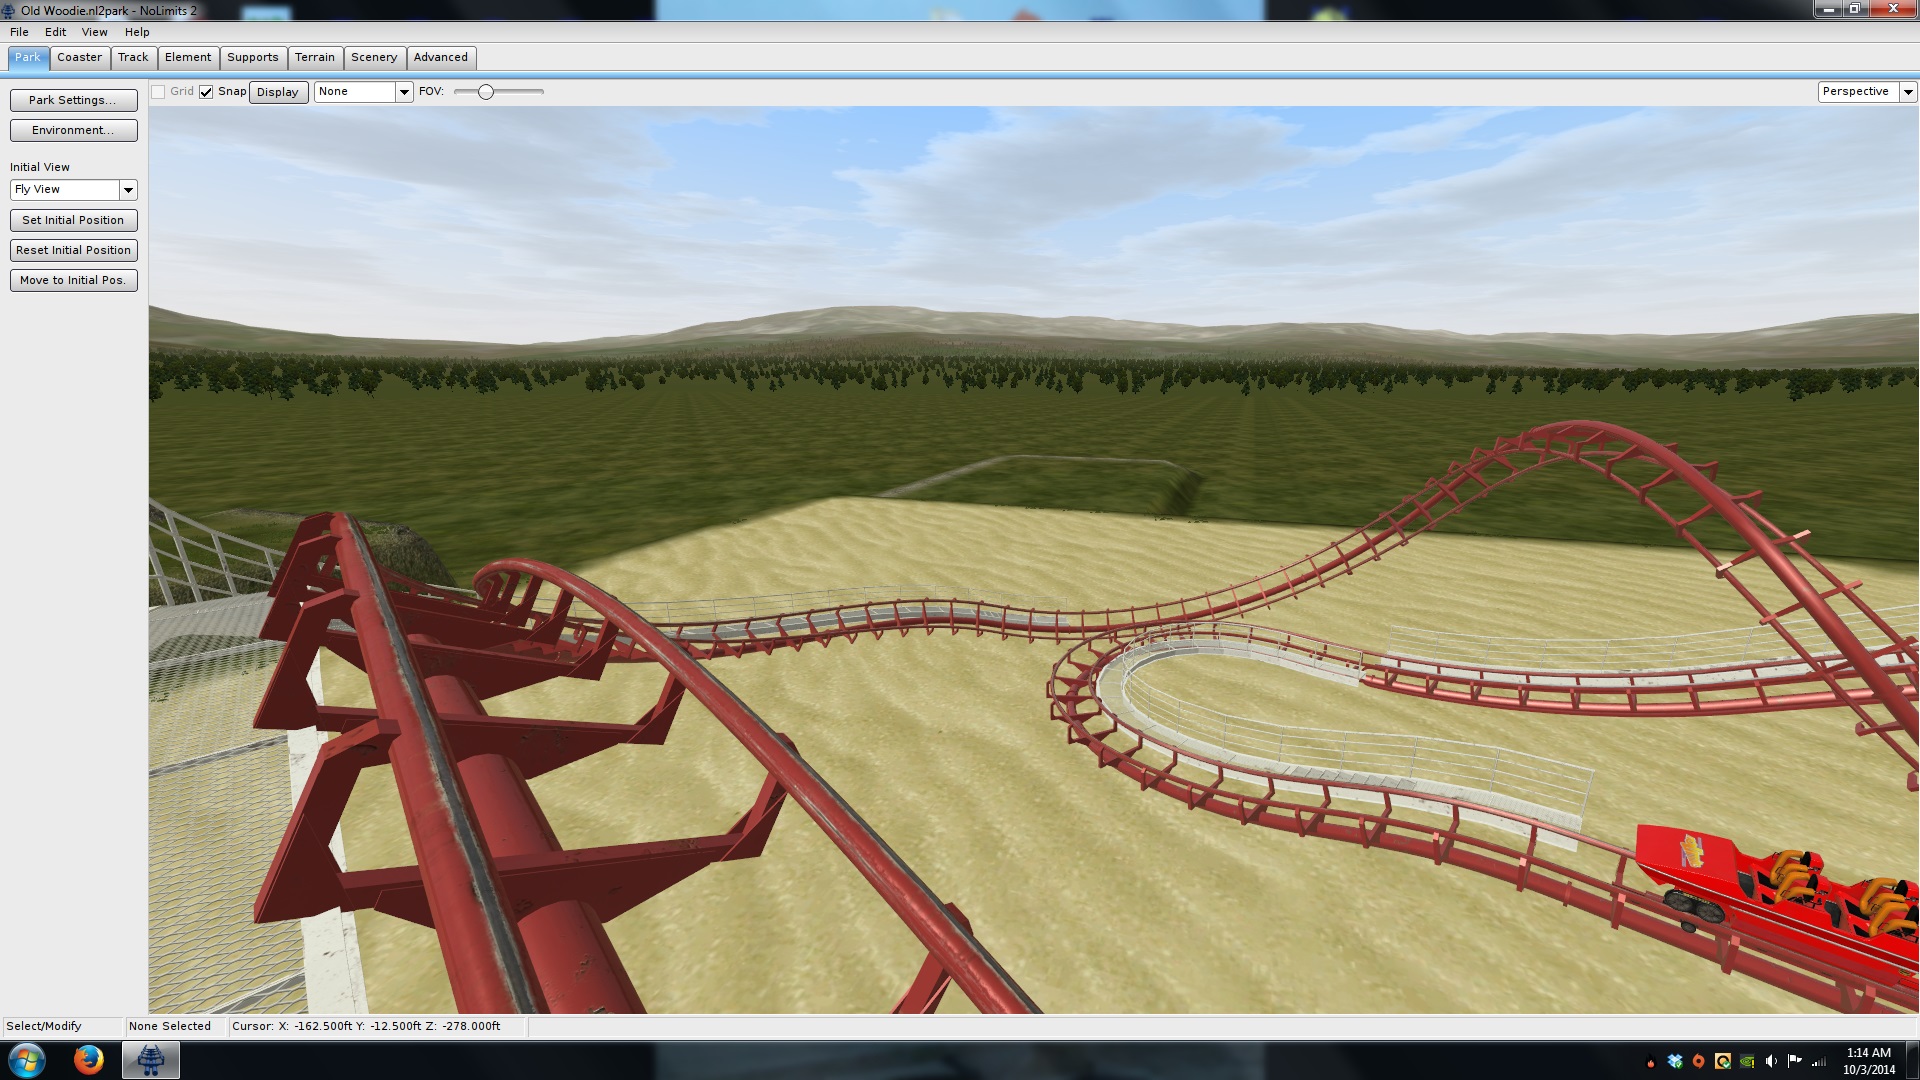
Task: Open Firefox from the taskbar
Action: click(88, 1060)
